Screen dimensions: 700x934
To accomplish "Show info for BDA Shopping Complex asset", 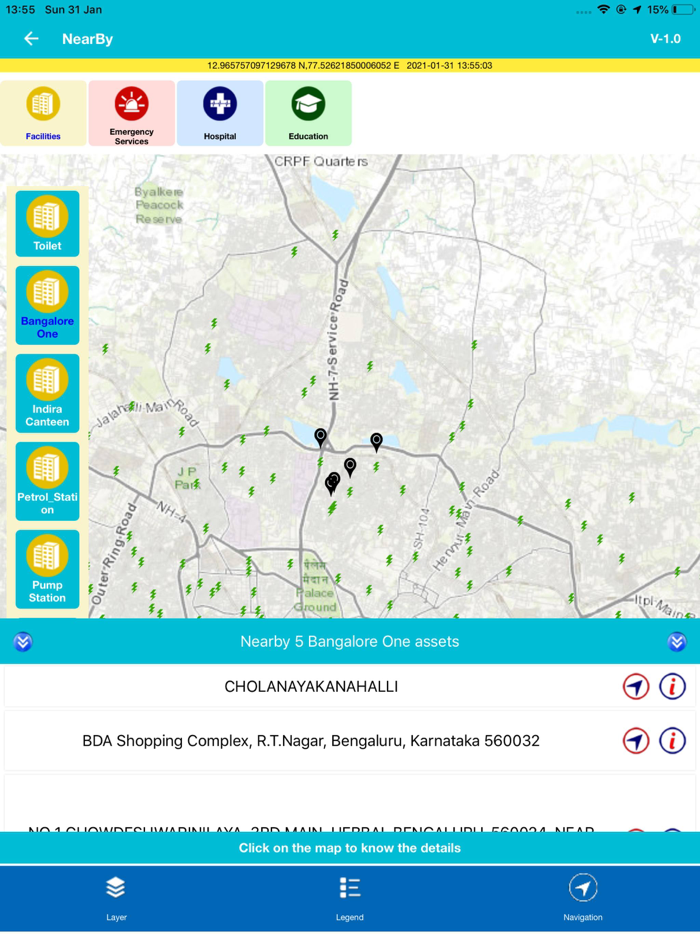I will click(672, 741).
